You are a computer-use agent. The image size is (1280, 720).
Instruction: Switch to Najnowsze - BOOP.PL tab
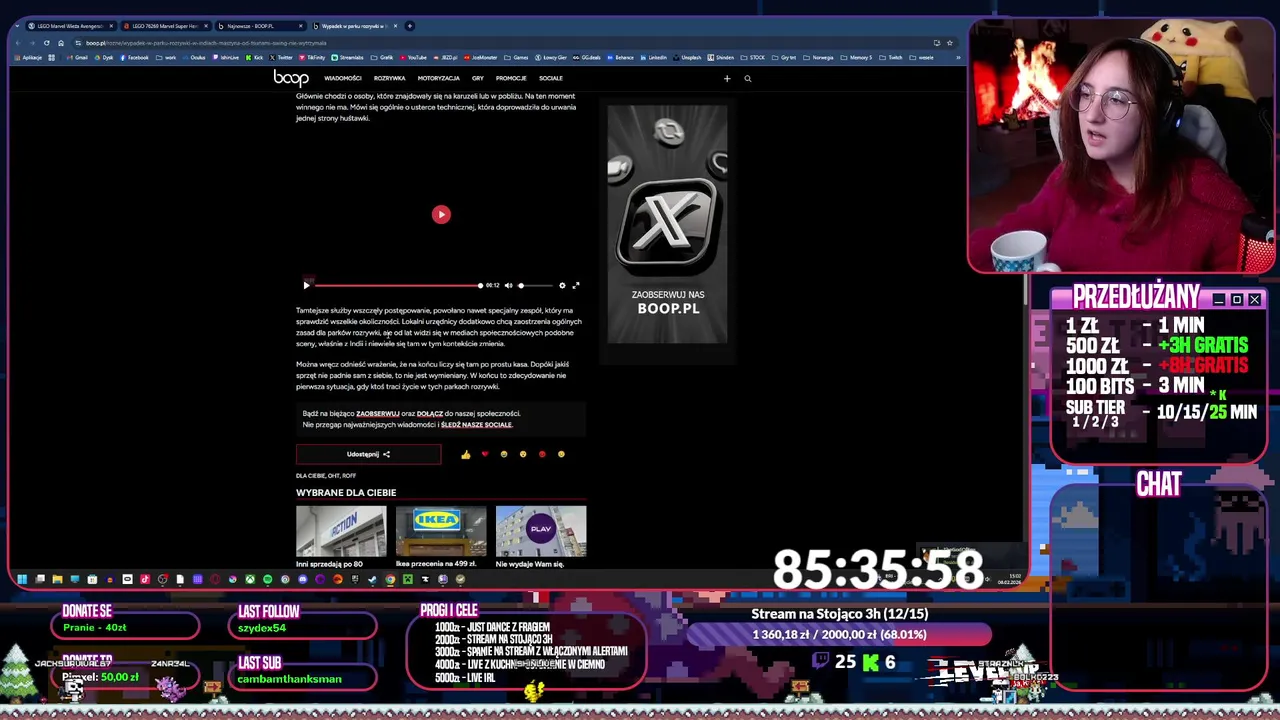pyautogui.click(x=259, y=26)
